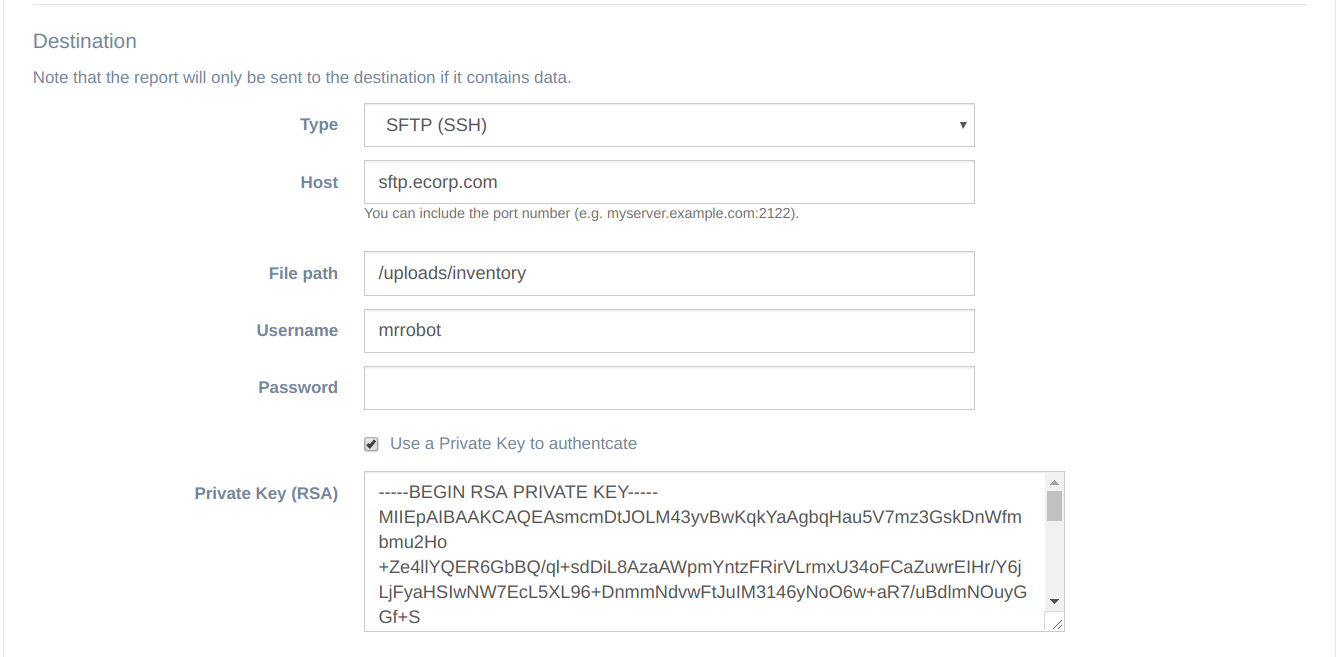
Task: Click the Destination section heading
Action: click(x=85, y=41)
